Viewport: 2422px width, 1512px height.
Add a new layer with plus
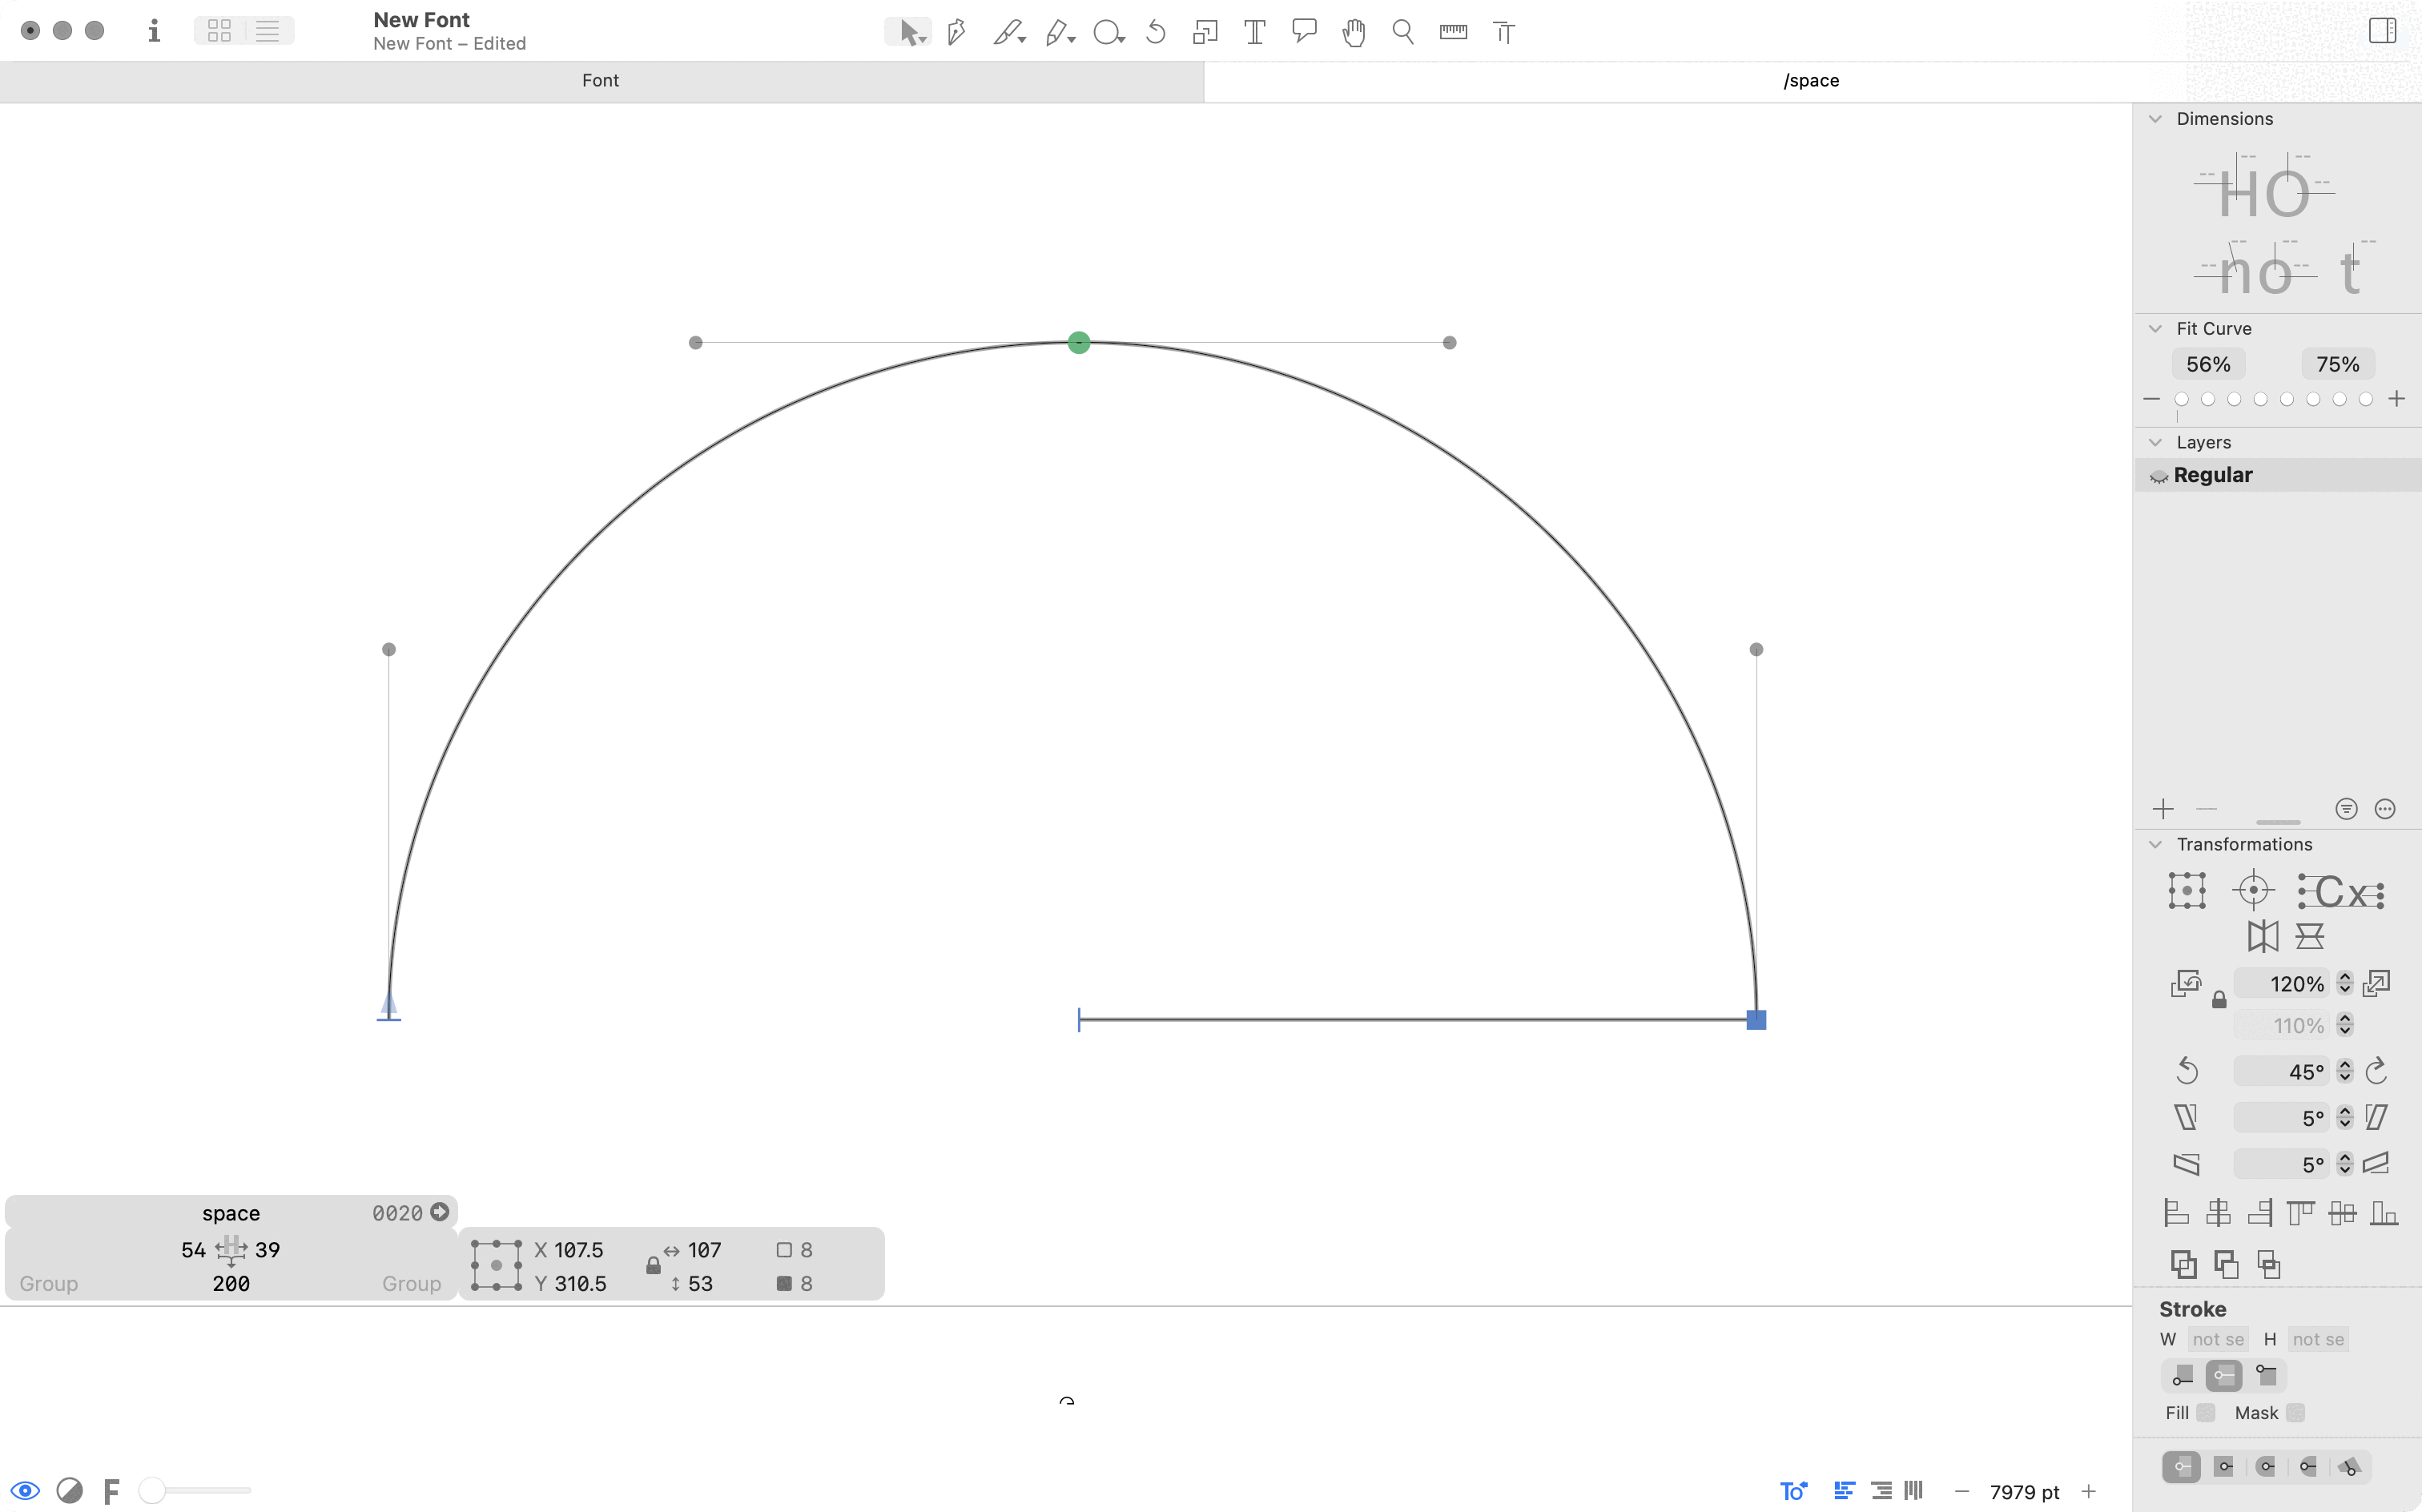click(x=2163, y=809)
